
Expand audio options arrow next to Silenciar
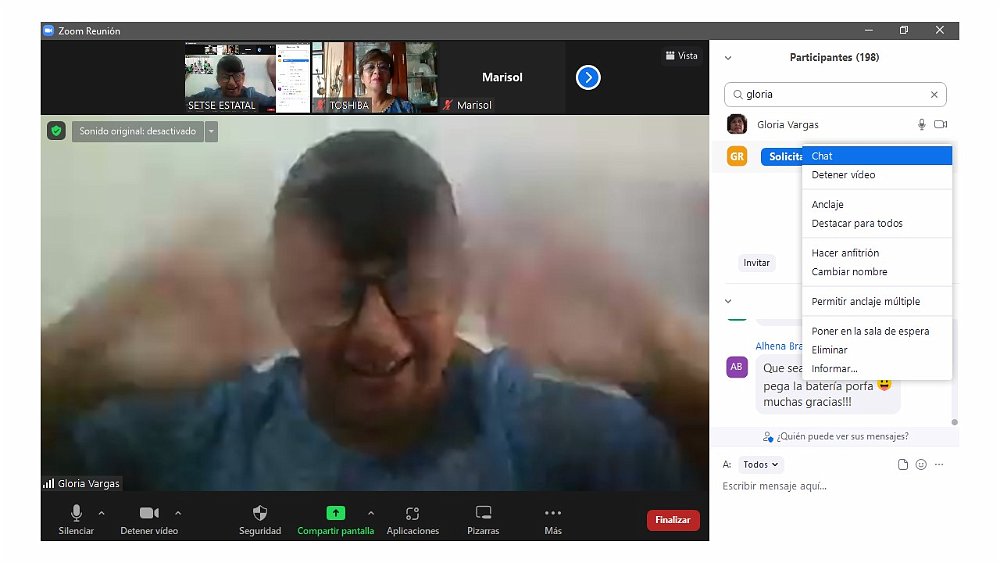click(x=101, y=513)
